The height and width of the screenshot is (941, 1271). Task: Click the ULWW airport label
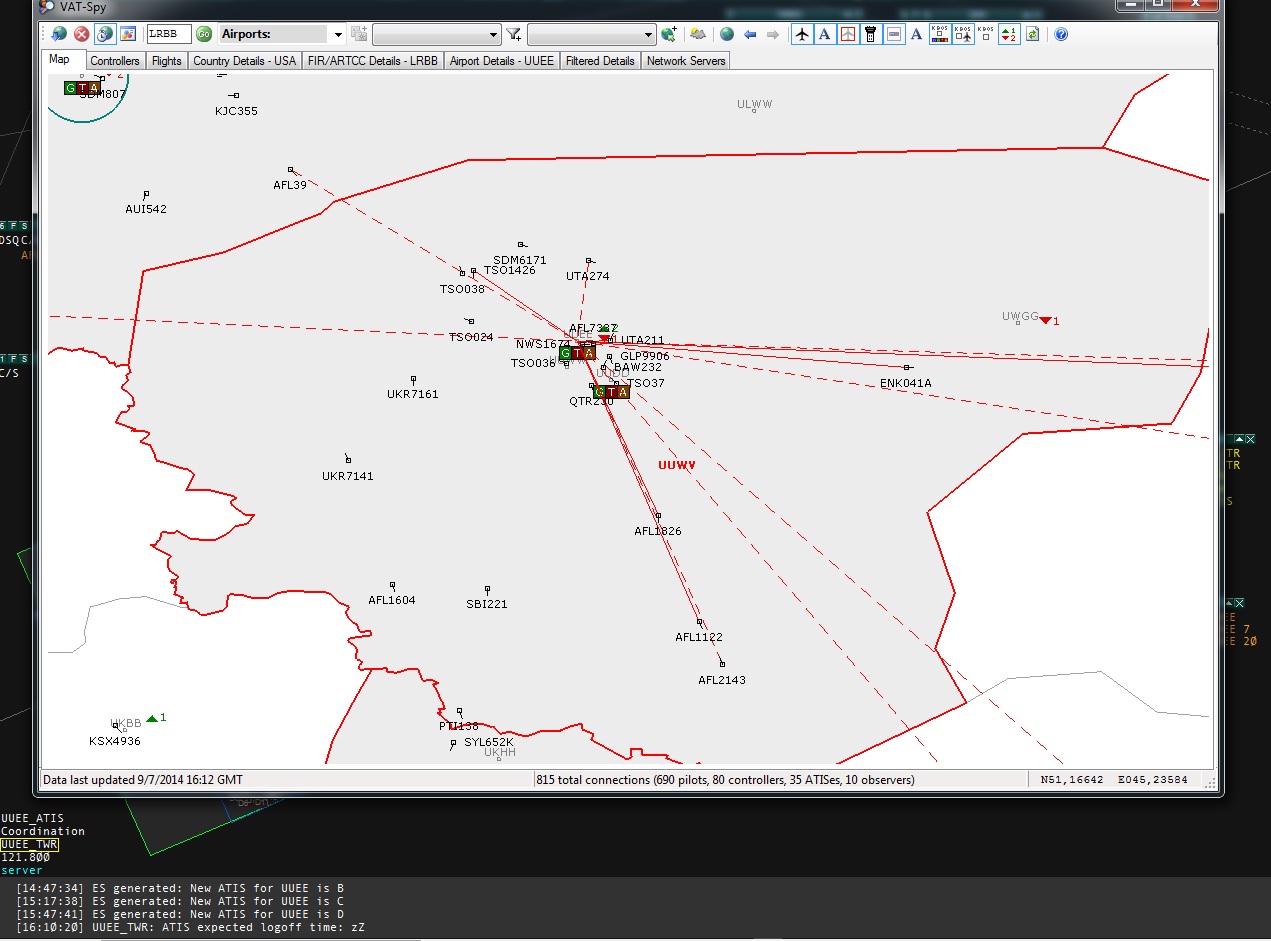click(755, 104)
